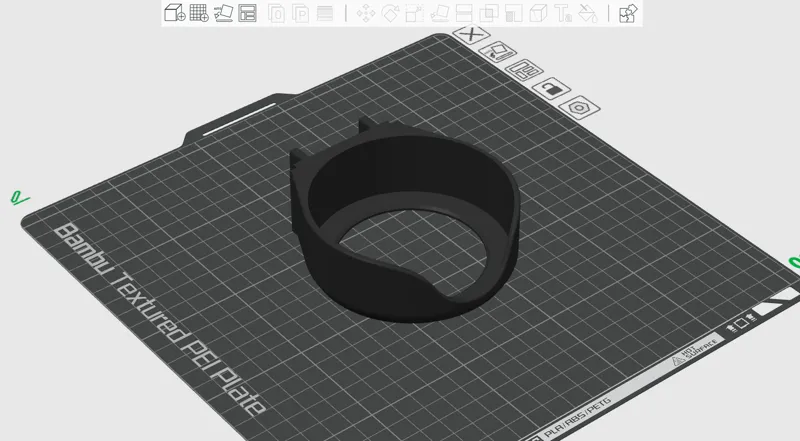The width and height of the screenshot is (800, 441).
Task: Select the Support painting tool
Action: click(x=513, y=13)
